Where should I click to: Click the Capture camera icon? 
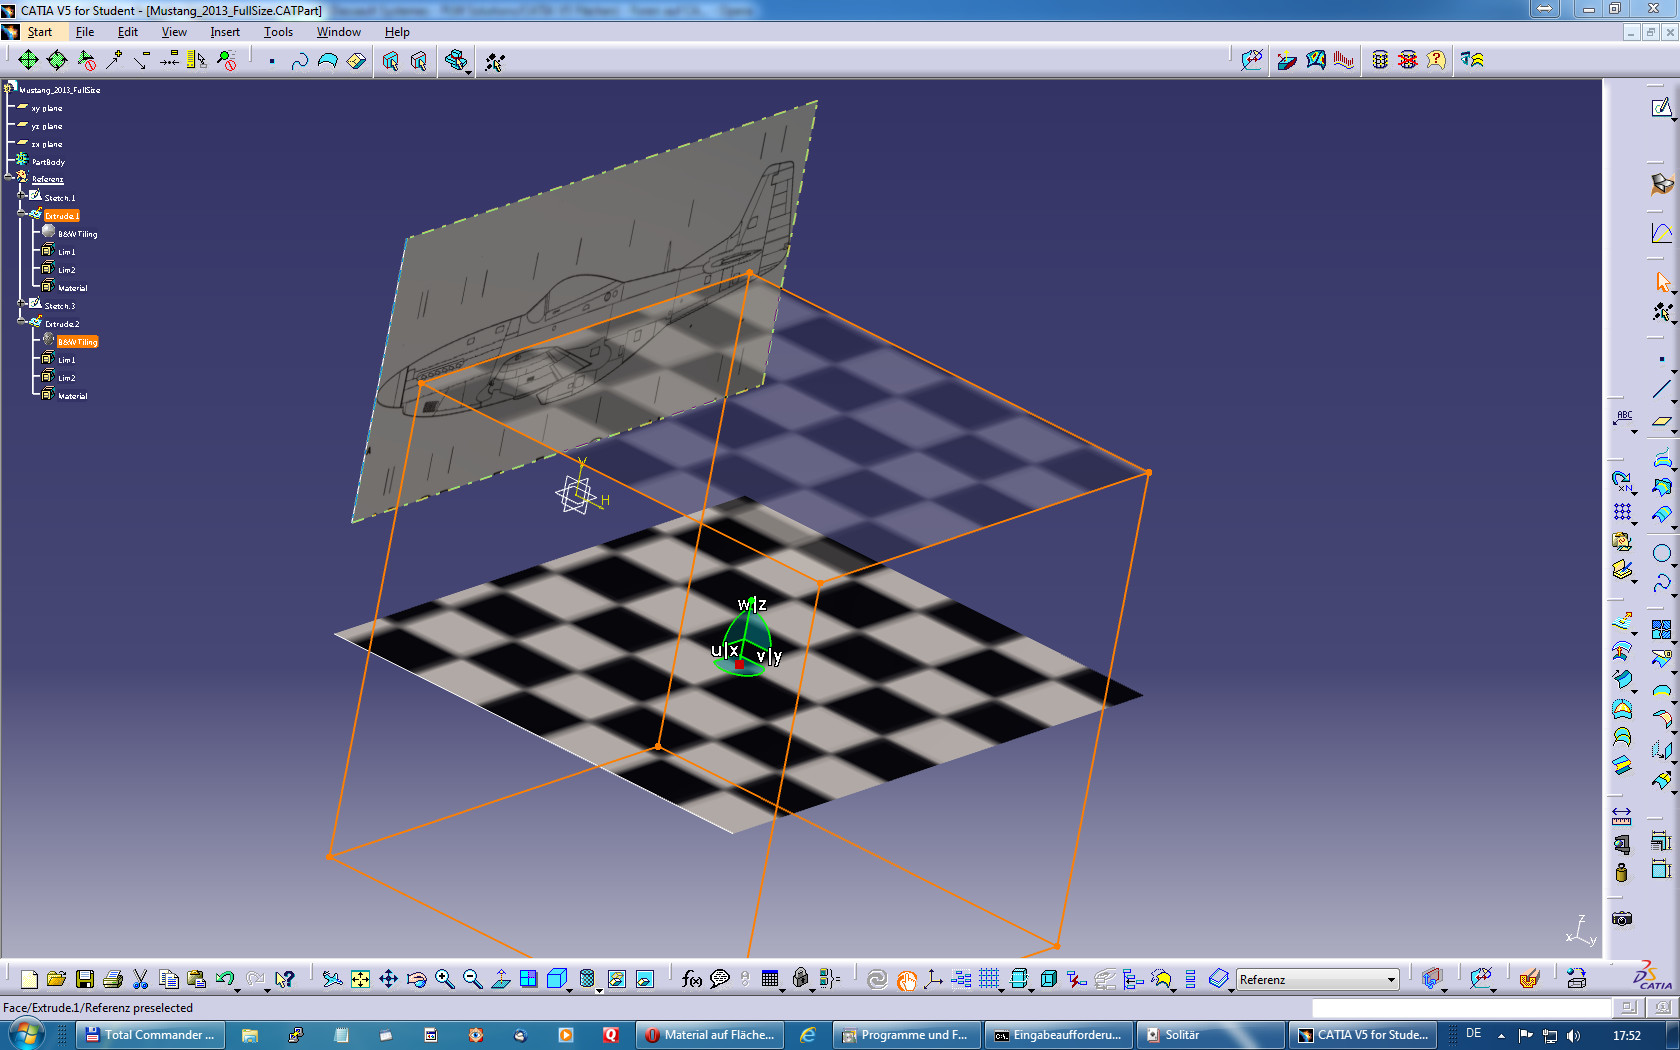click(x=1621, y=918)
